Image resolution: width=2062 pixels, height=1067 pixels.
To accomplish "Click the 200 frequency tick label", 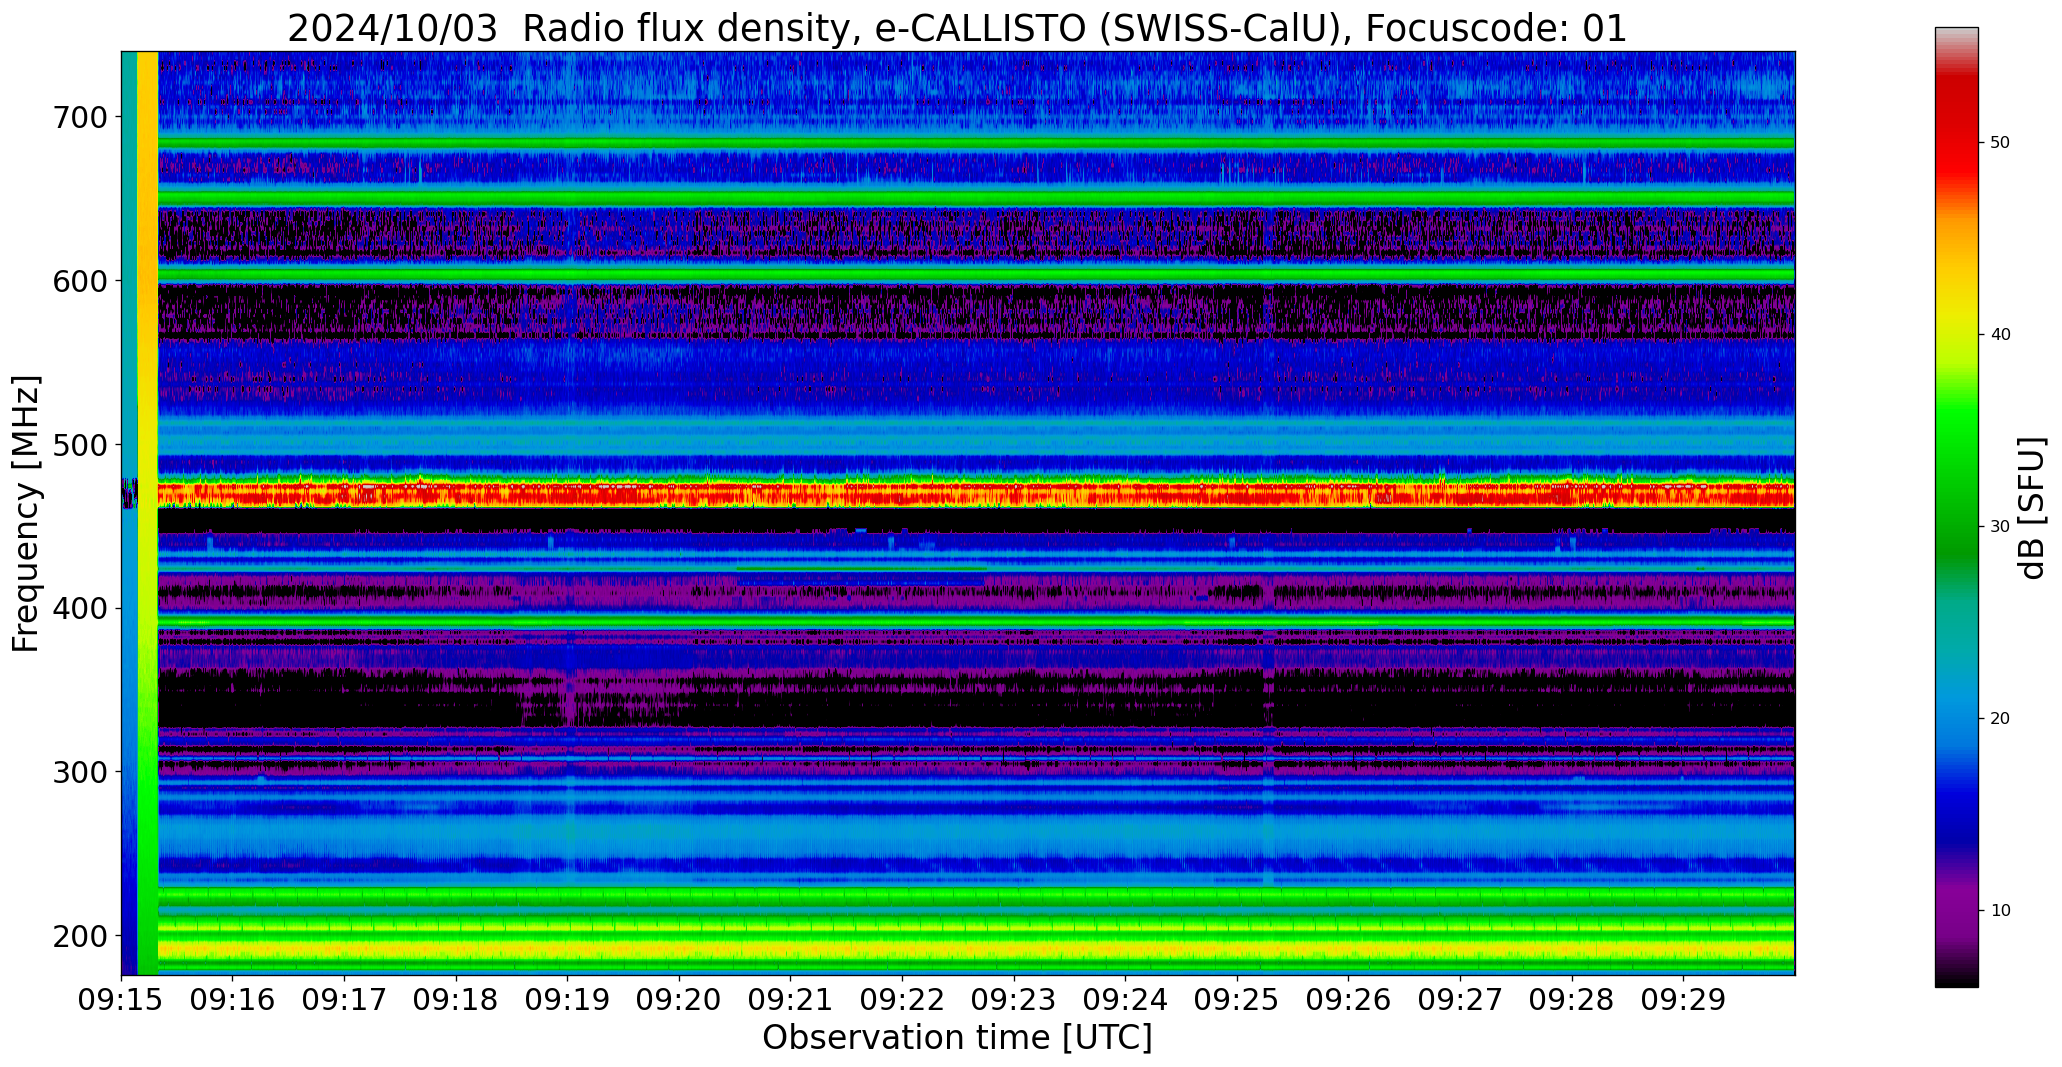I will tap(79, 936).
